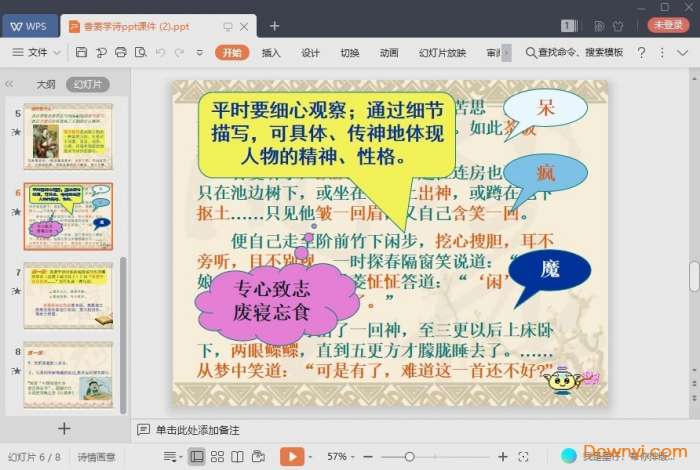Click the 呆 speech bubble
The image size is (700, 470).
(x=546, y=108)
